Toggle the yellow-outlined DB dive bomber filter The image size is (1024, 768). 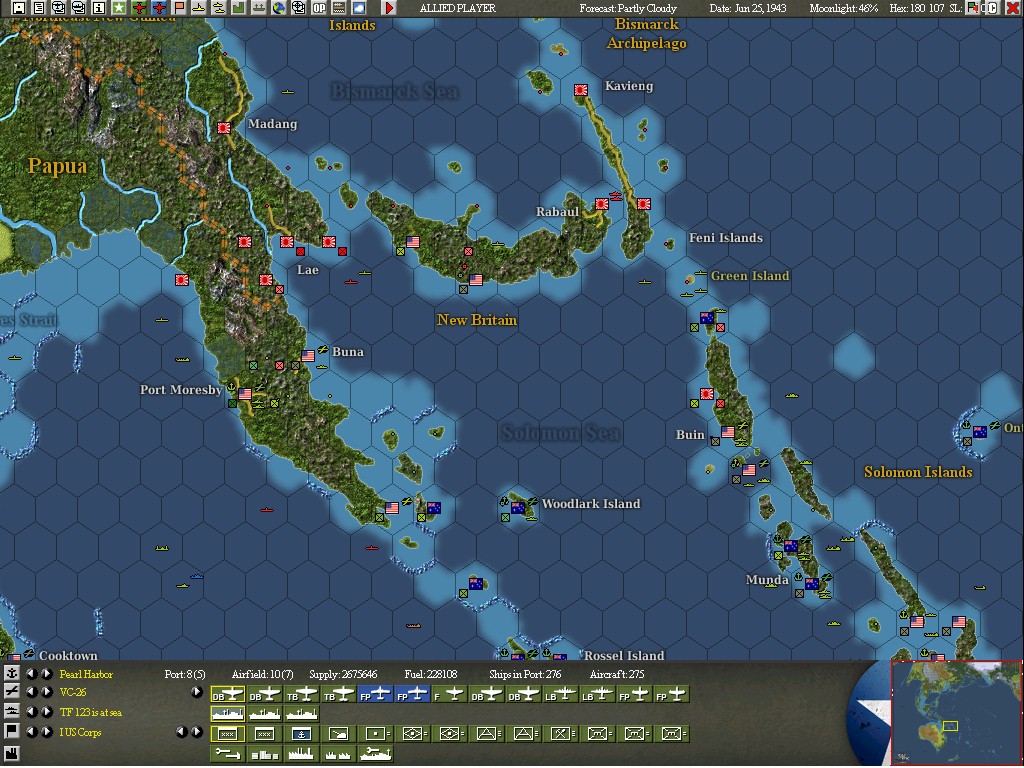click(227, 694)
